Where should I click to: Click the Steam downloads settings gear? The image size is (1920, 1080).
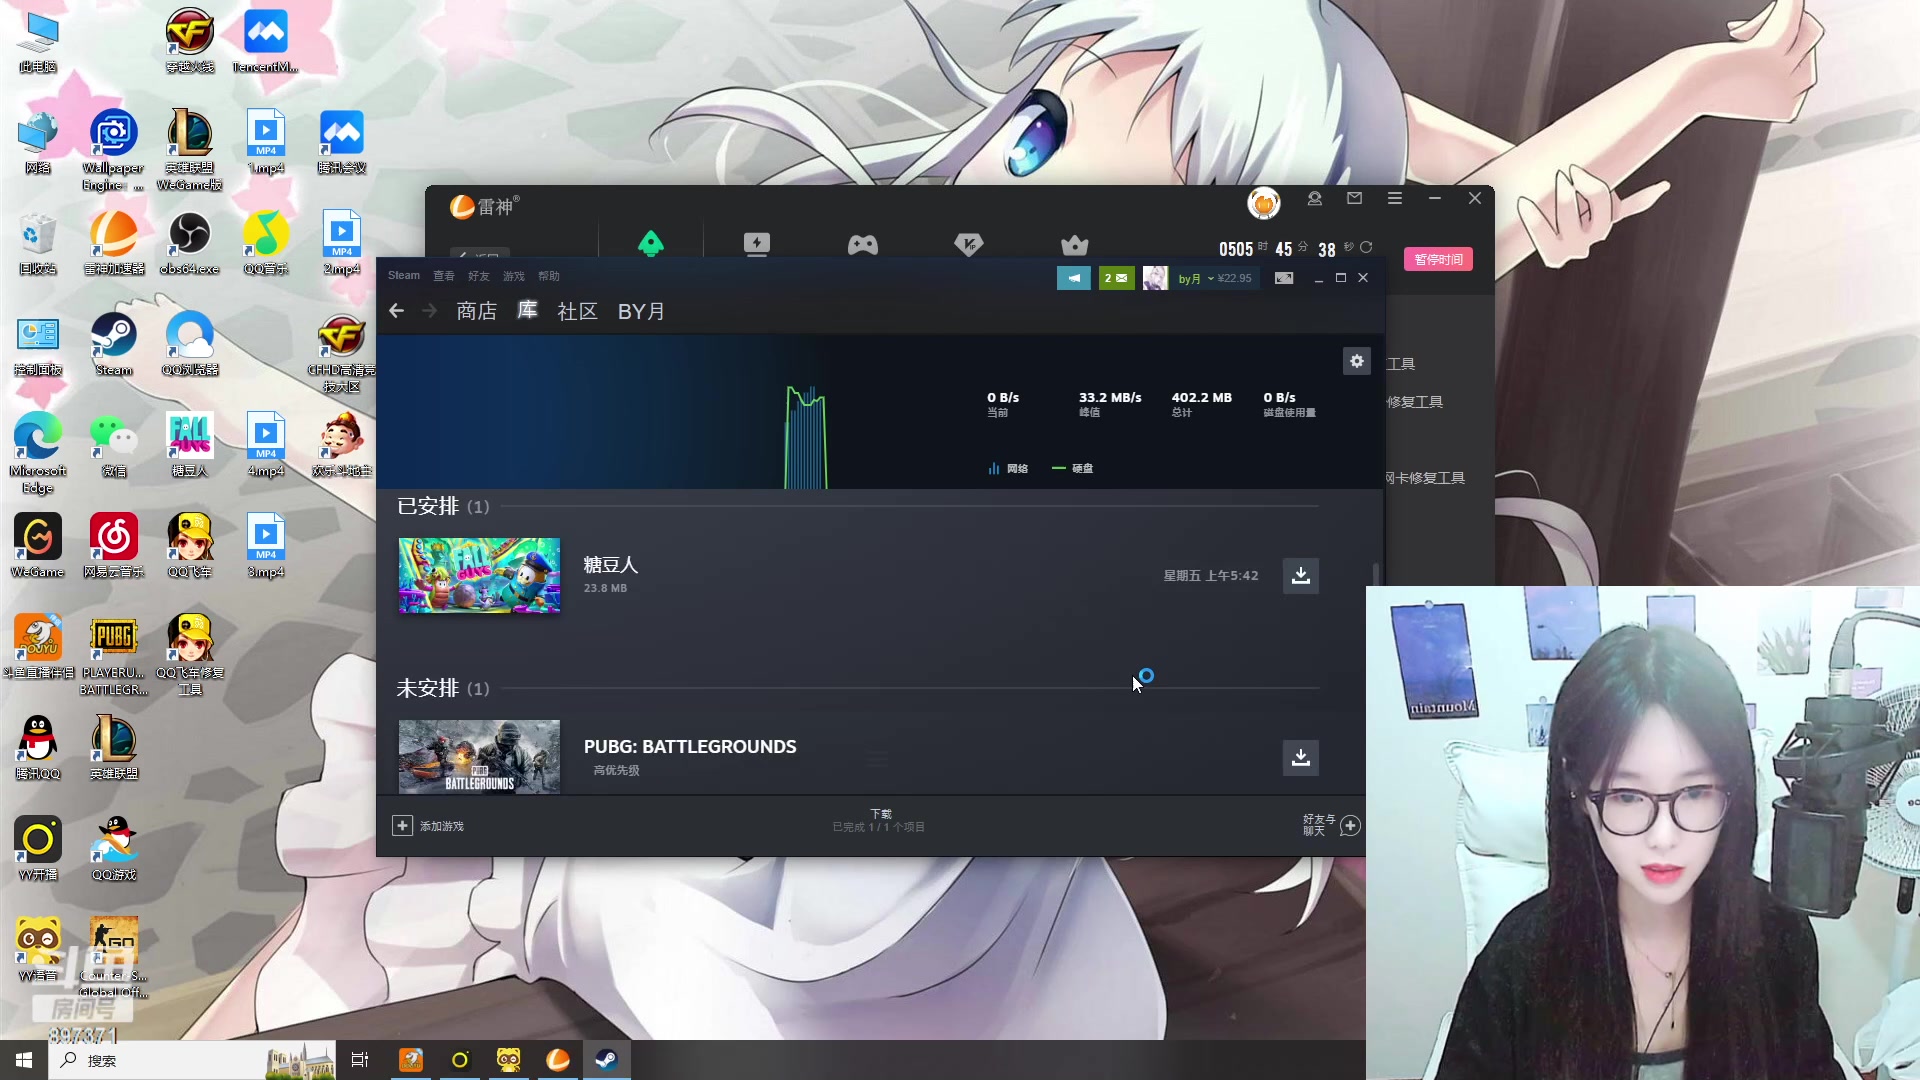1356,361
